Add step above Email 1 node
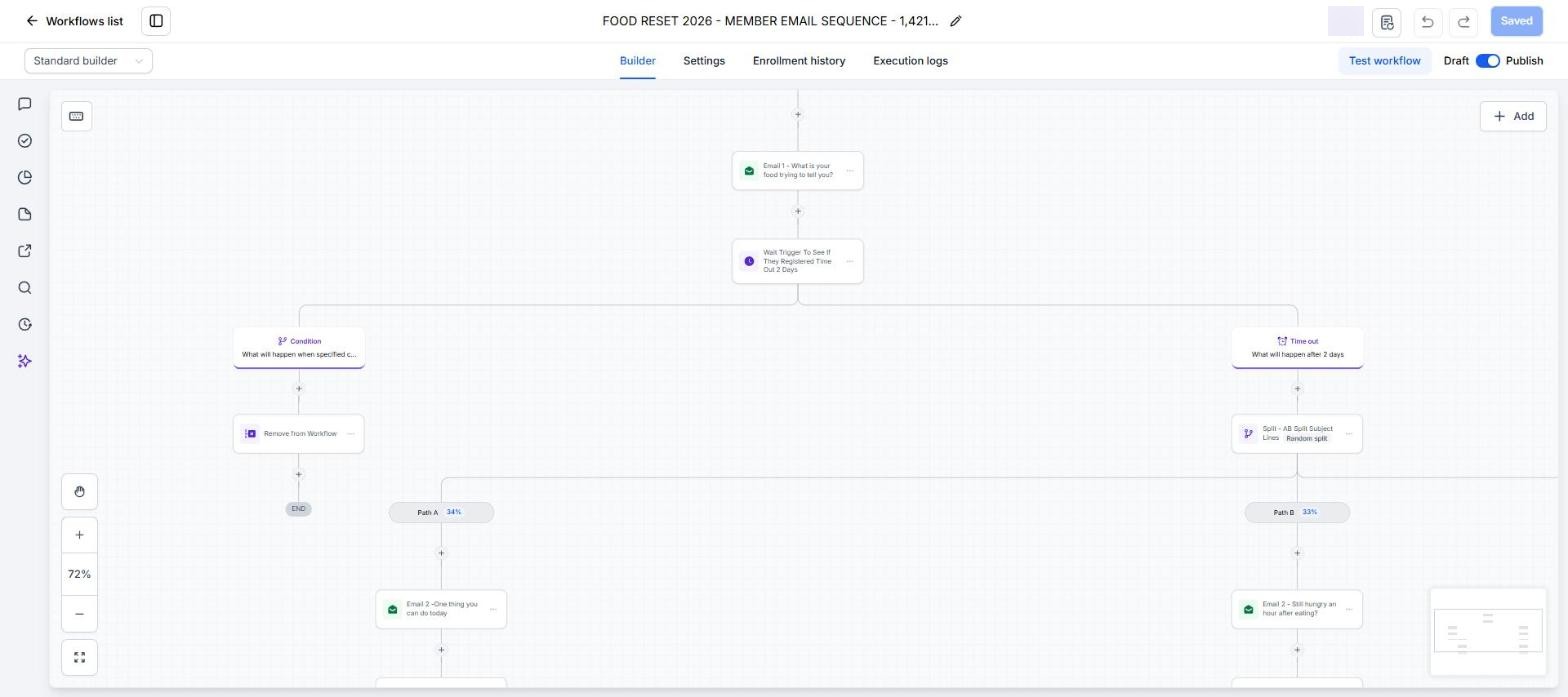Image resolution: width=1568 pixels, height=697 pixels. pos(797,114)
